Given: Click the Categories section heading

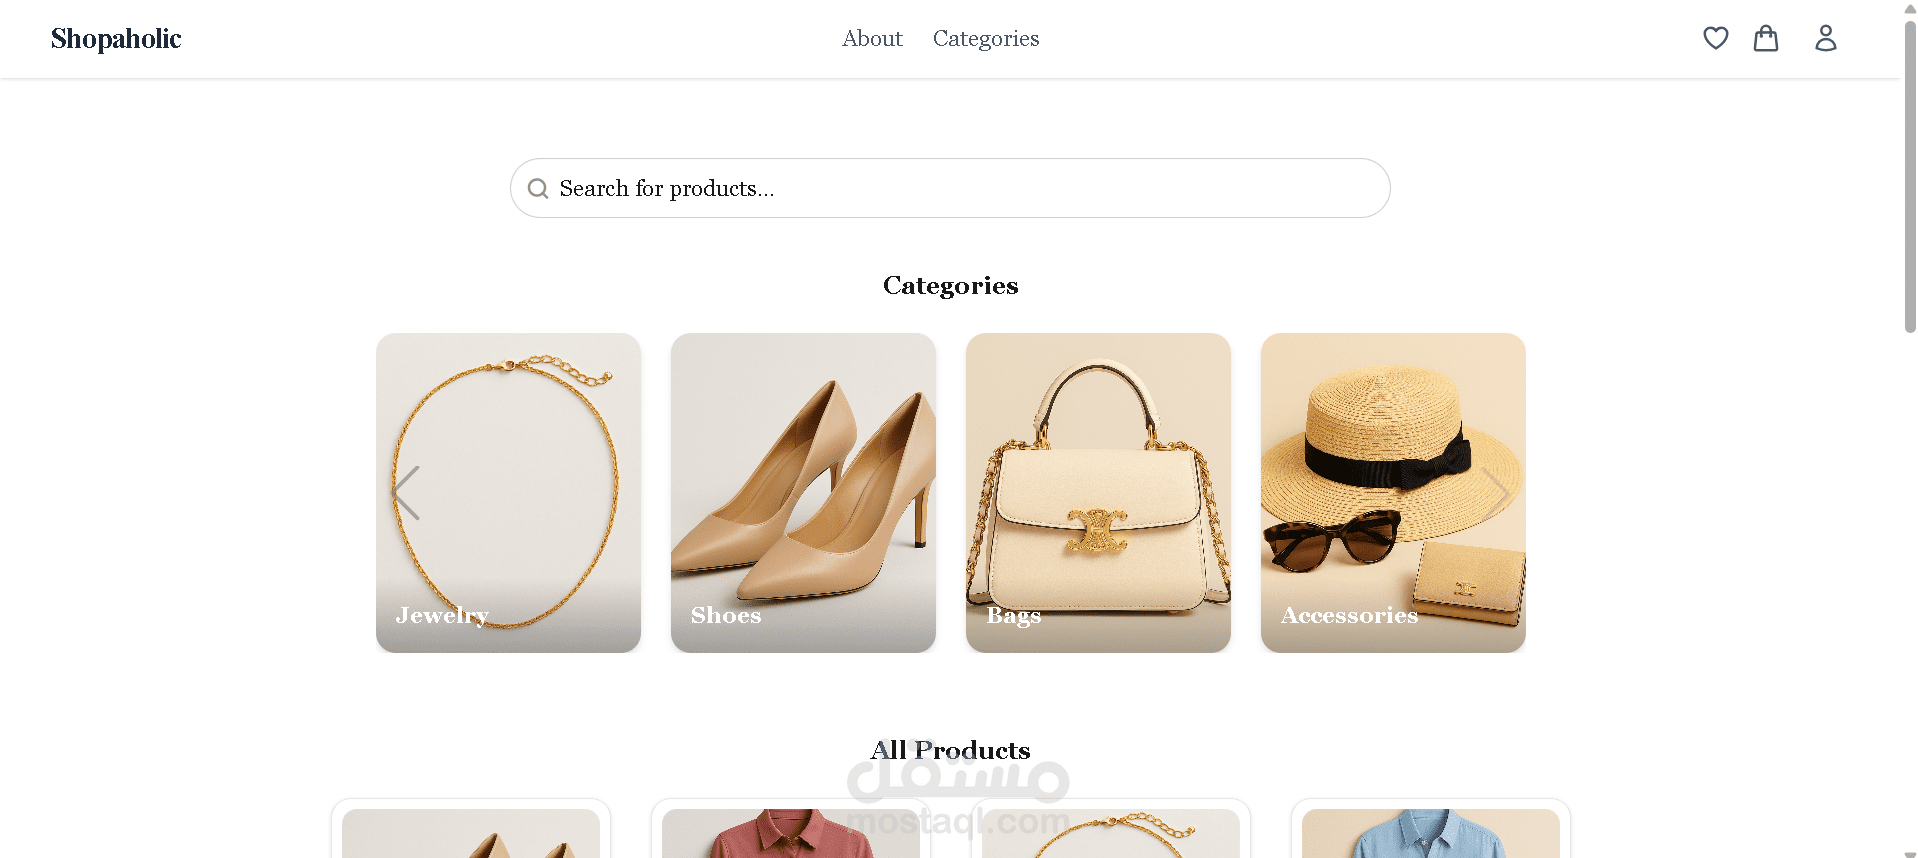Looking at the screenshot, I should 950,286.
